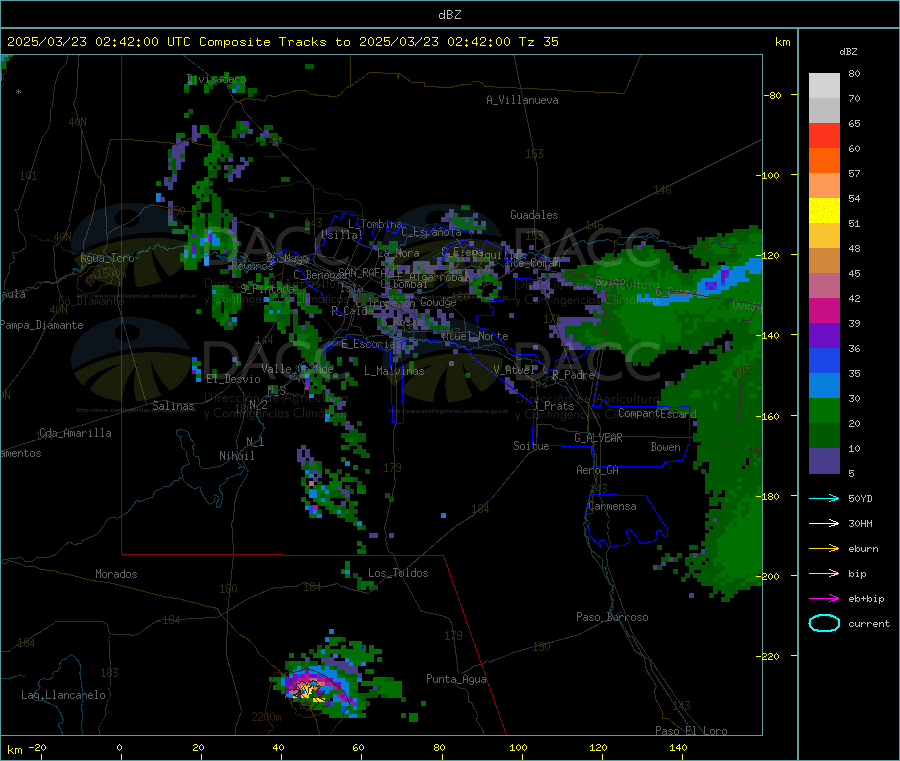Click the 'Atuel_Norte' map label

[x=475, y=336]
